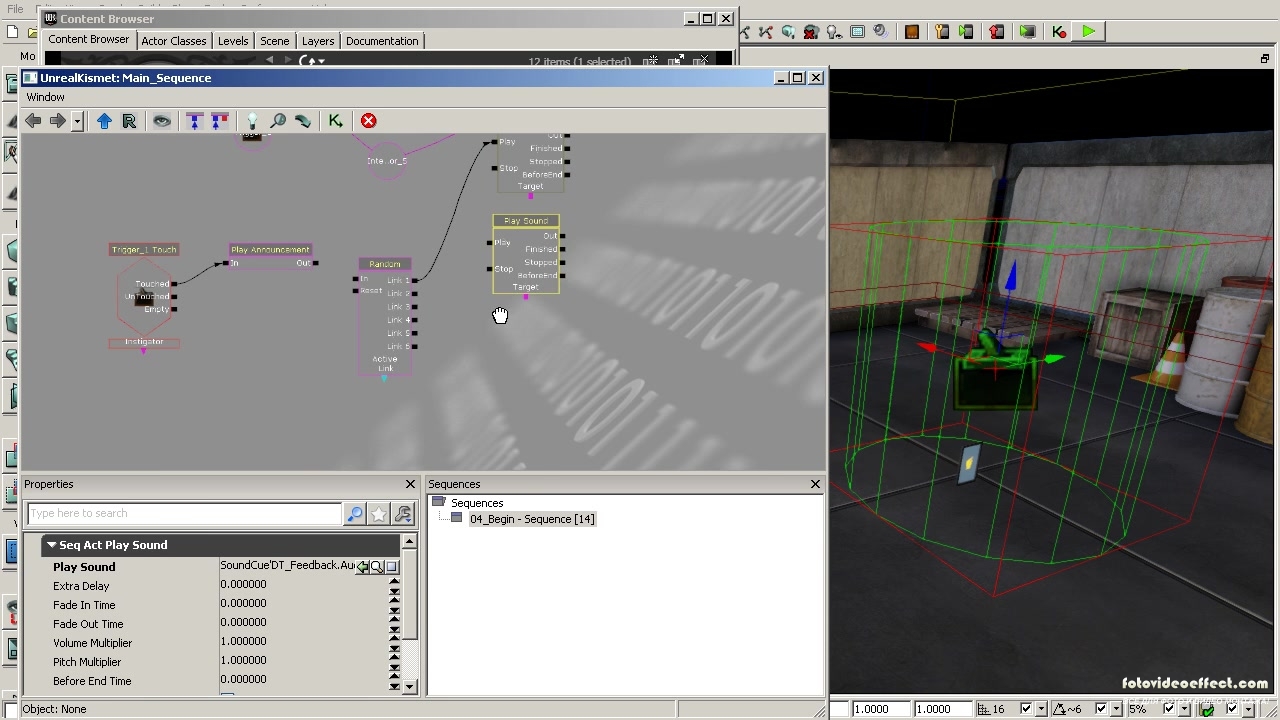Viewport: 1280px width, 720px height.
Task: Click the green curved arrow update icon
Action: coord(302,121)
